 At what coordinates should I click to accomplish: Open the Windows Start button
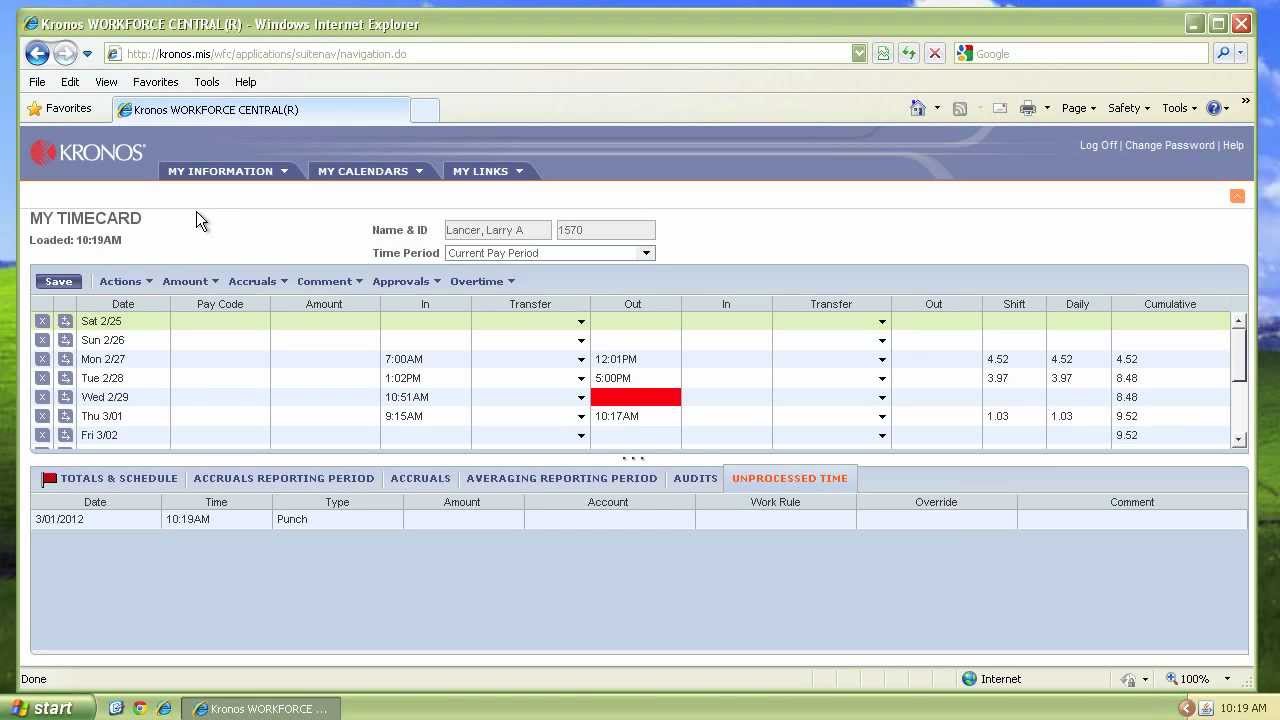point(48,708)
